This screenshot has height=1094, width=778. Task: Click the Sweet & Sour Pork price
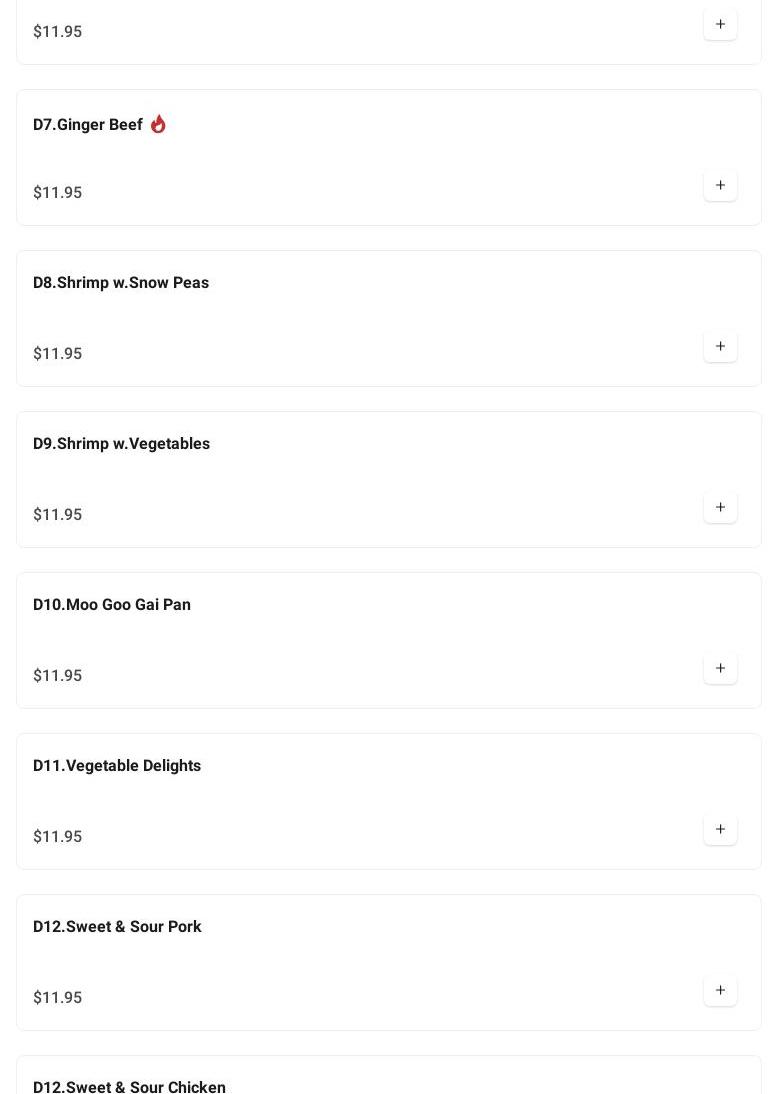click(x=58, y=998)
